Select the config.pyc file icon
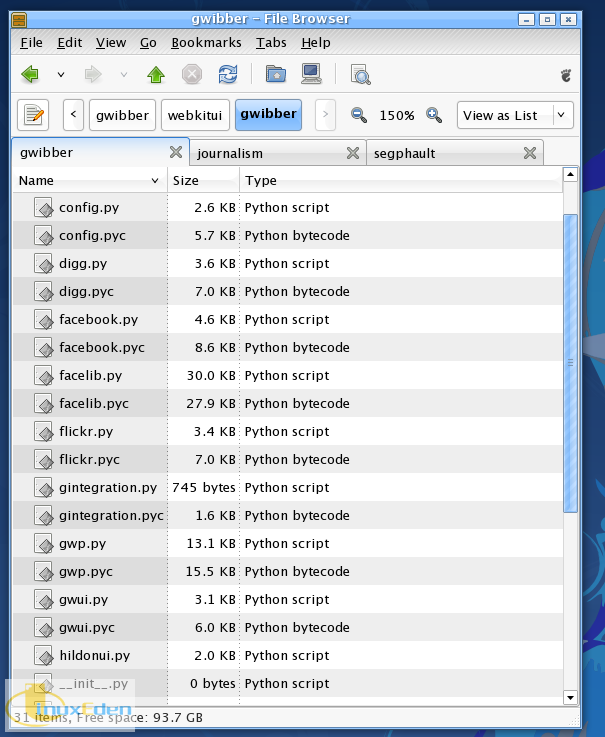The width and height of the screenshot is (605, 737). 44,235
